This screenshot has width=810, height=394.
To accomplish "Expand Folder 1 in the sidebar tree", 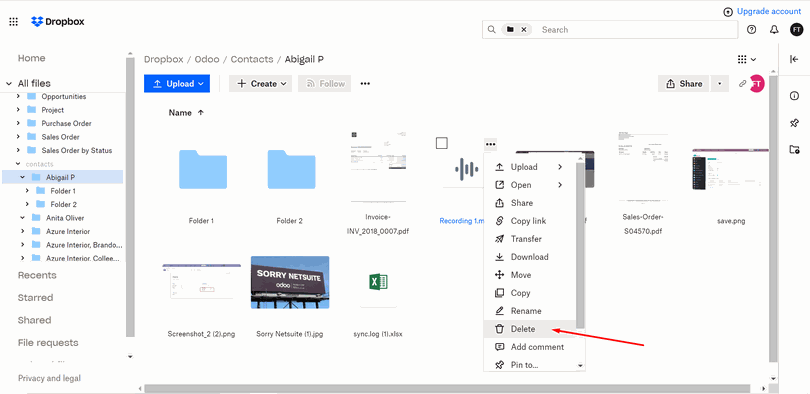I will (x=27, y=191).
